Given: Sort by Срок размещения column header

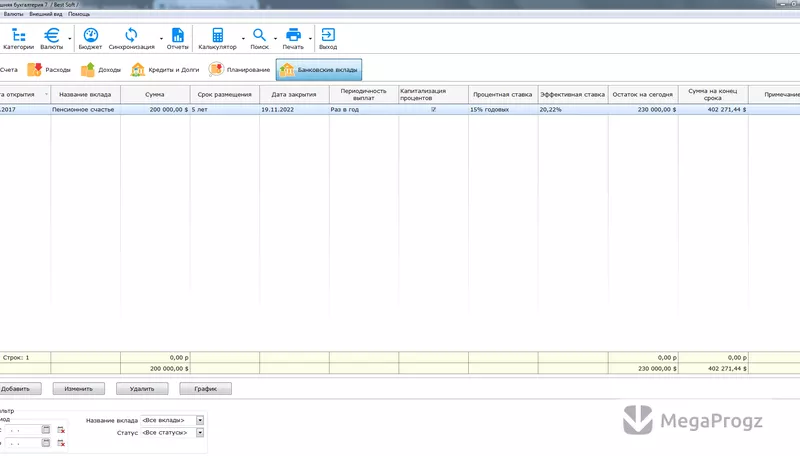Looking at the screenshot, I should [224, 94].
